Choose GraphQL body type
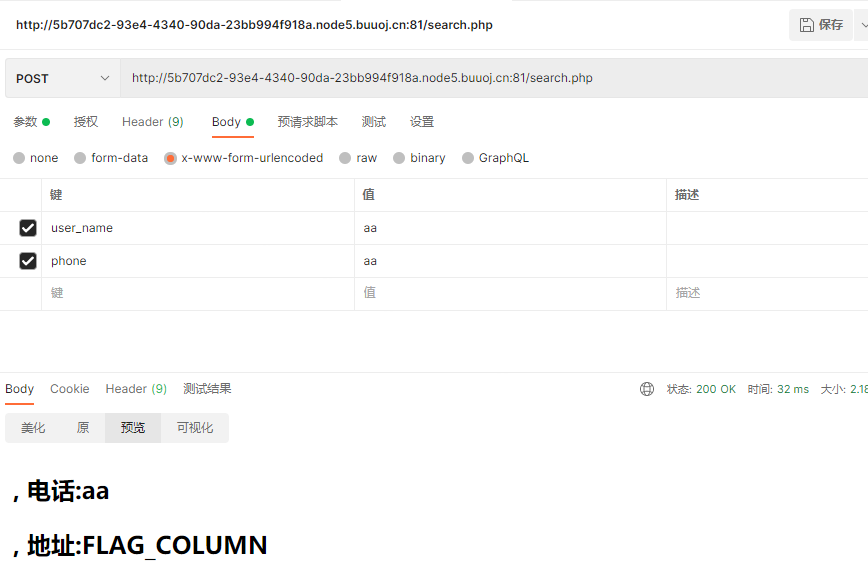Viewport: 868px width, 582px height. click(468, 158)
